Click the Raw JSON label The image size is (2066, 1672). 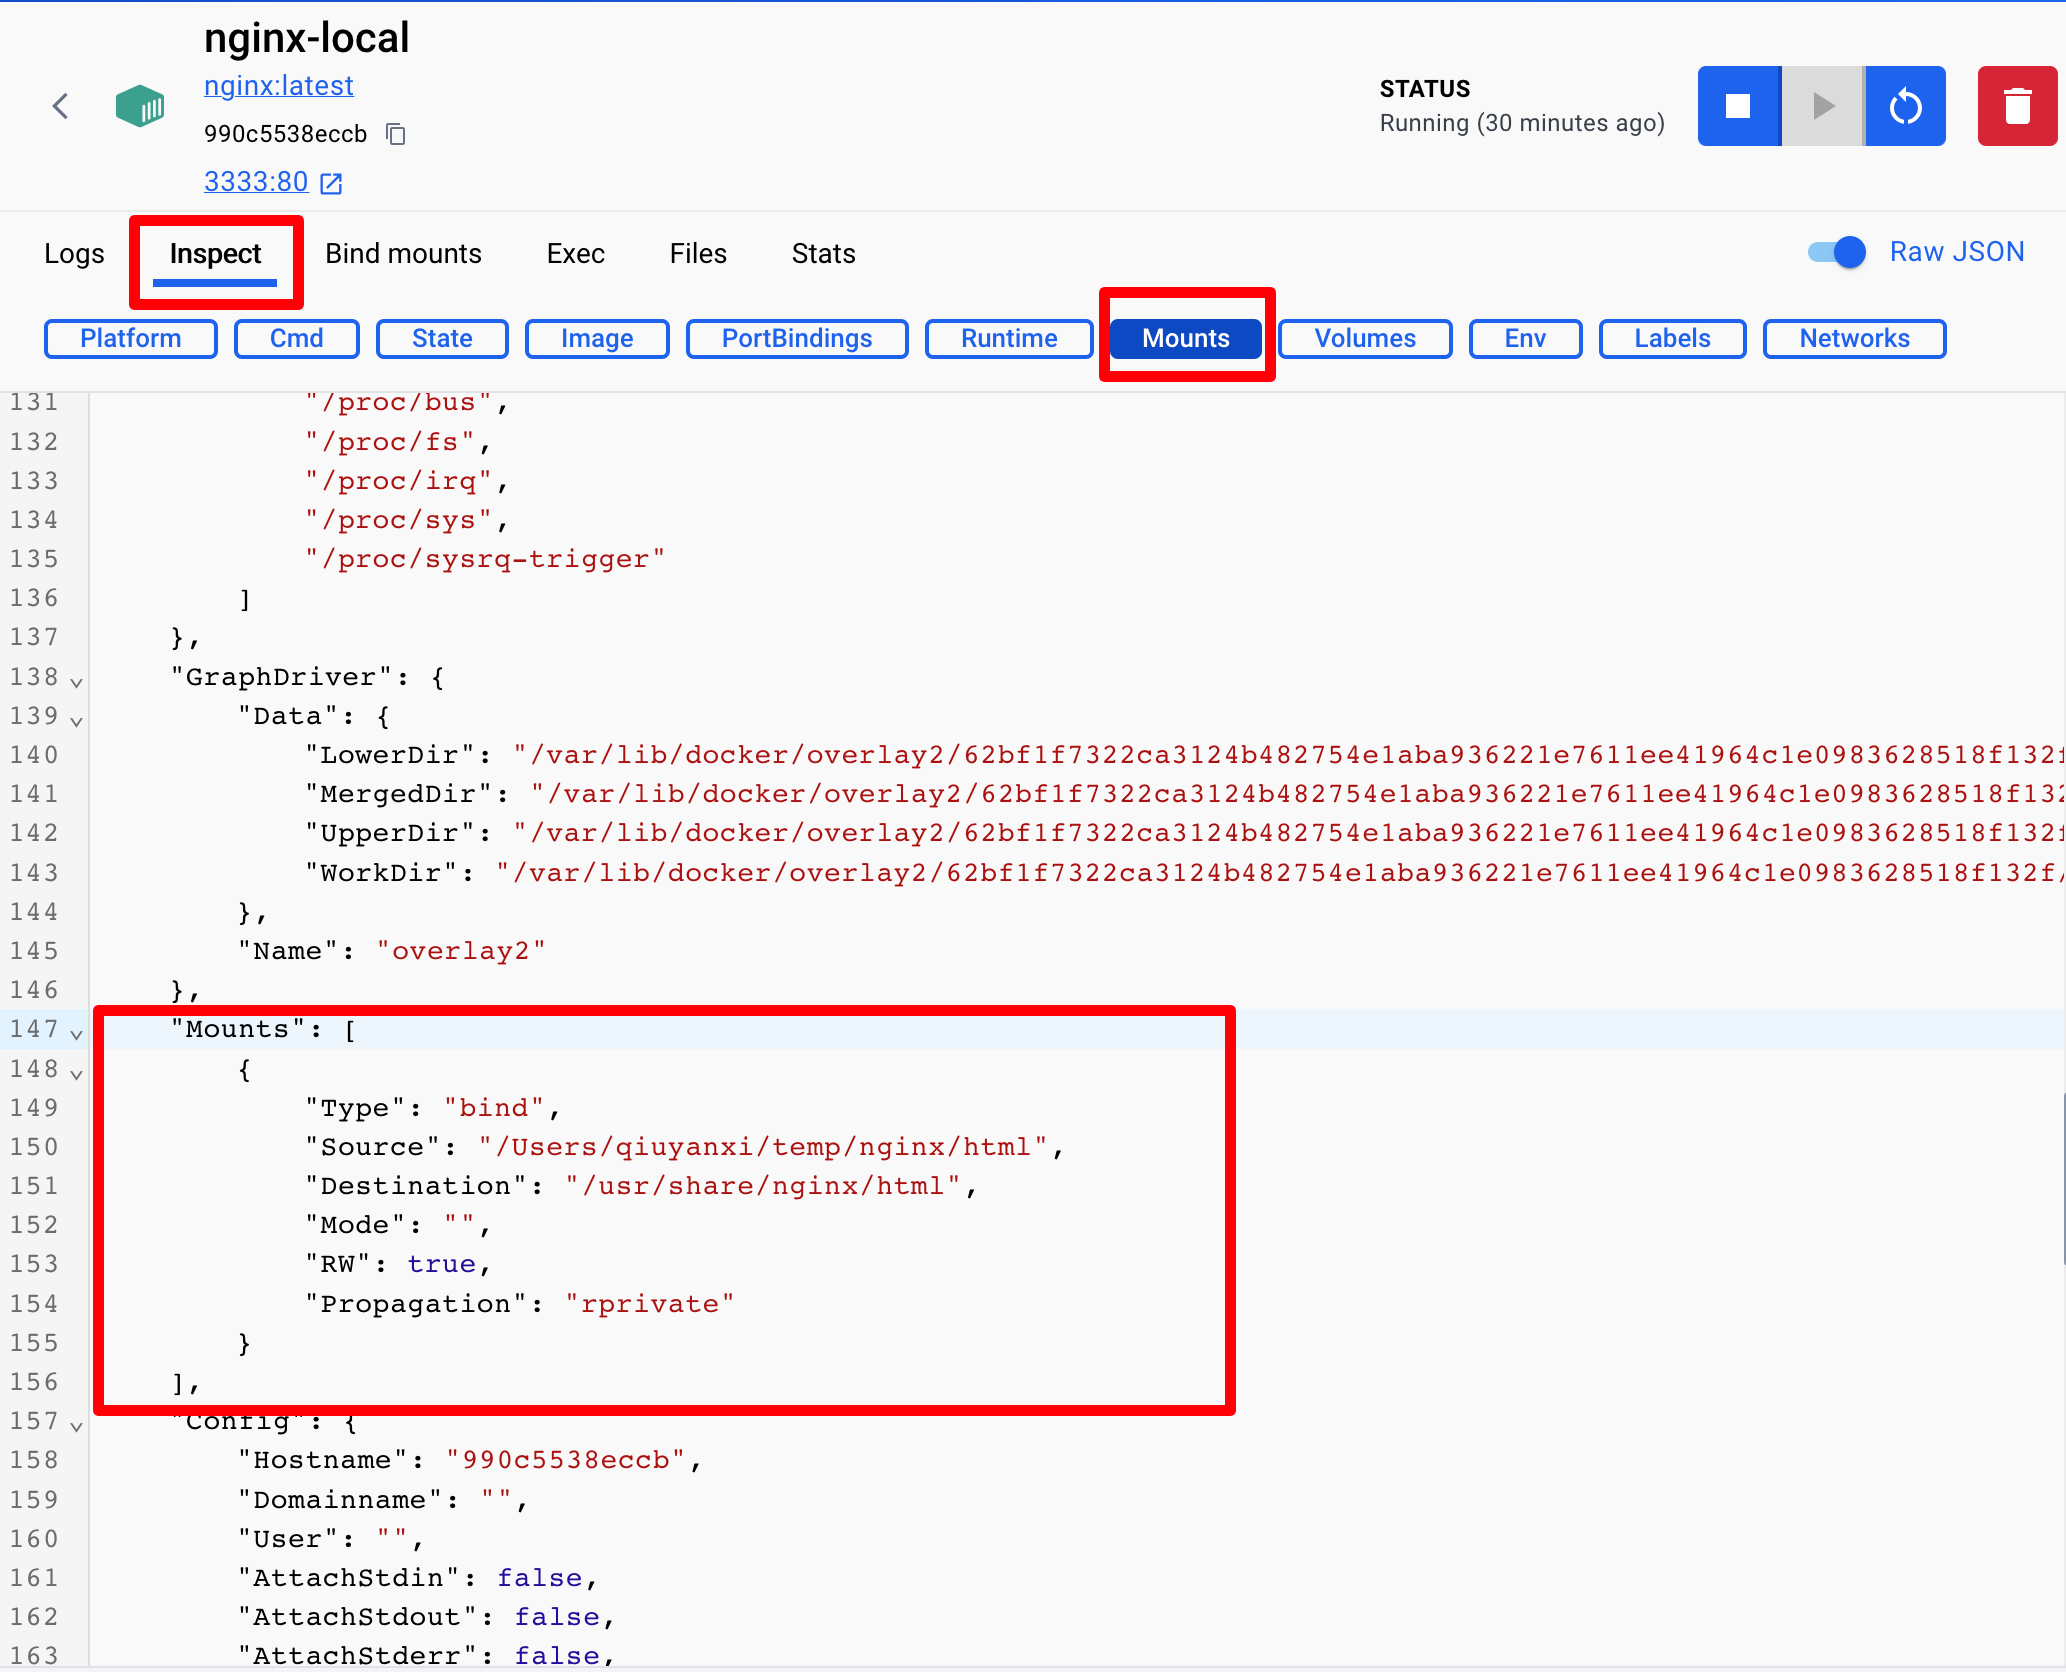tap(1957, 252)
